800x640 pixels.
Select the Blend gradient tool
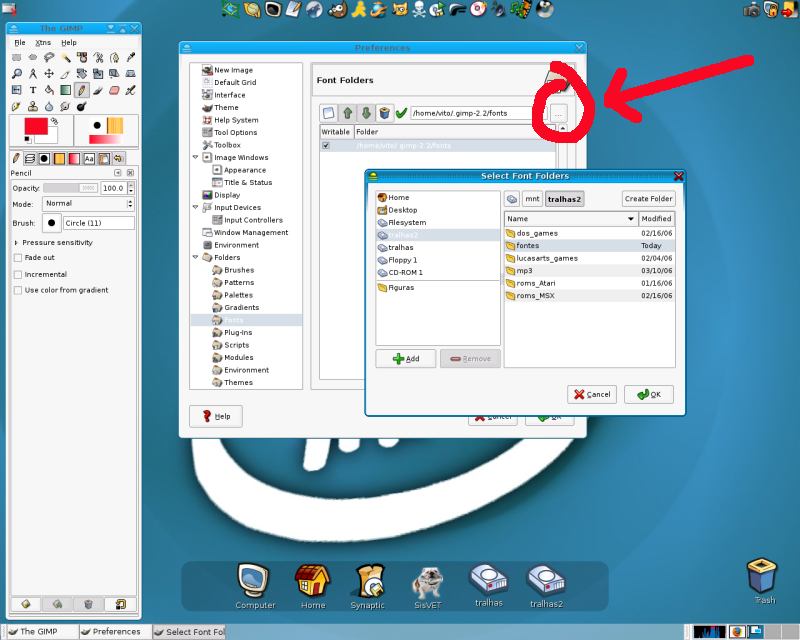tap(65, 90)
